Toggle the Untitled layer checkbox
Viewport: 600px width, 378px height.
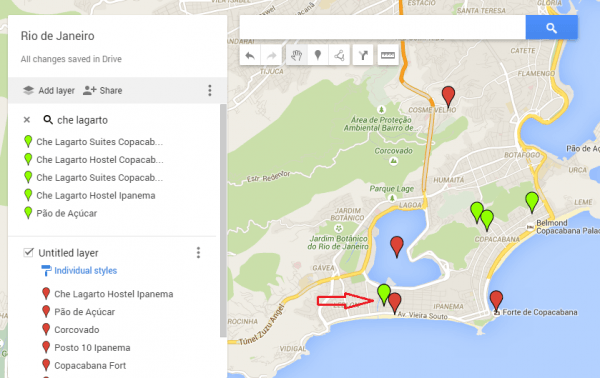pyautogui.click(x=28, y=252)
